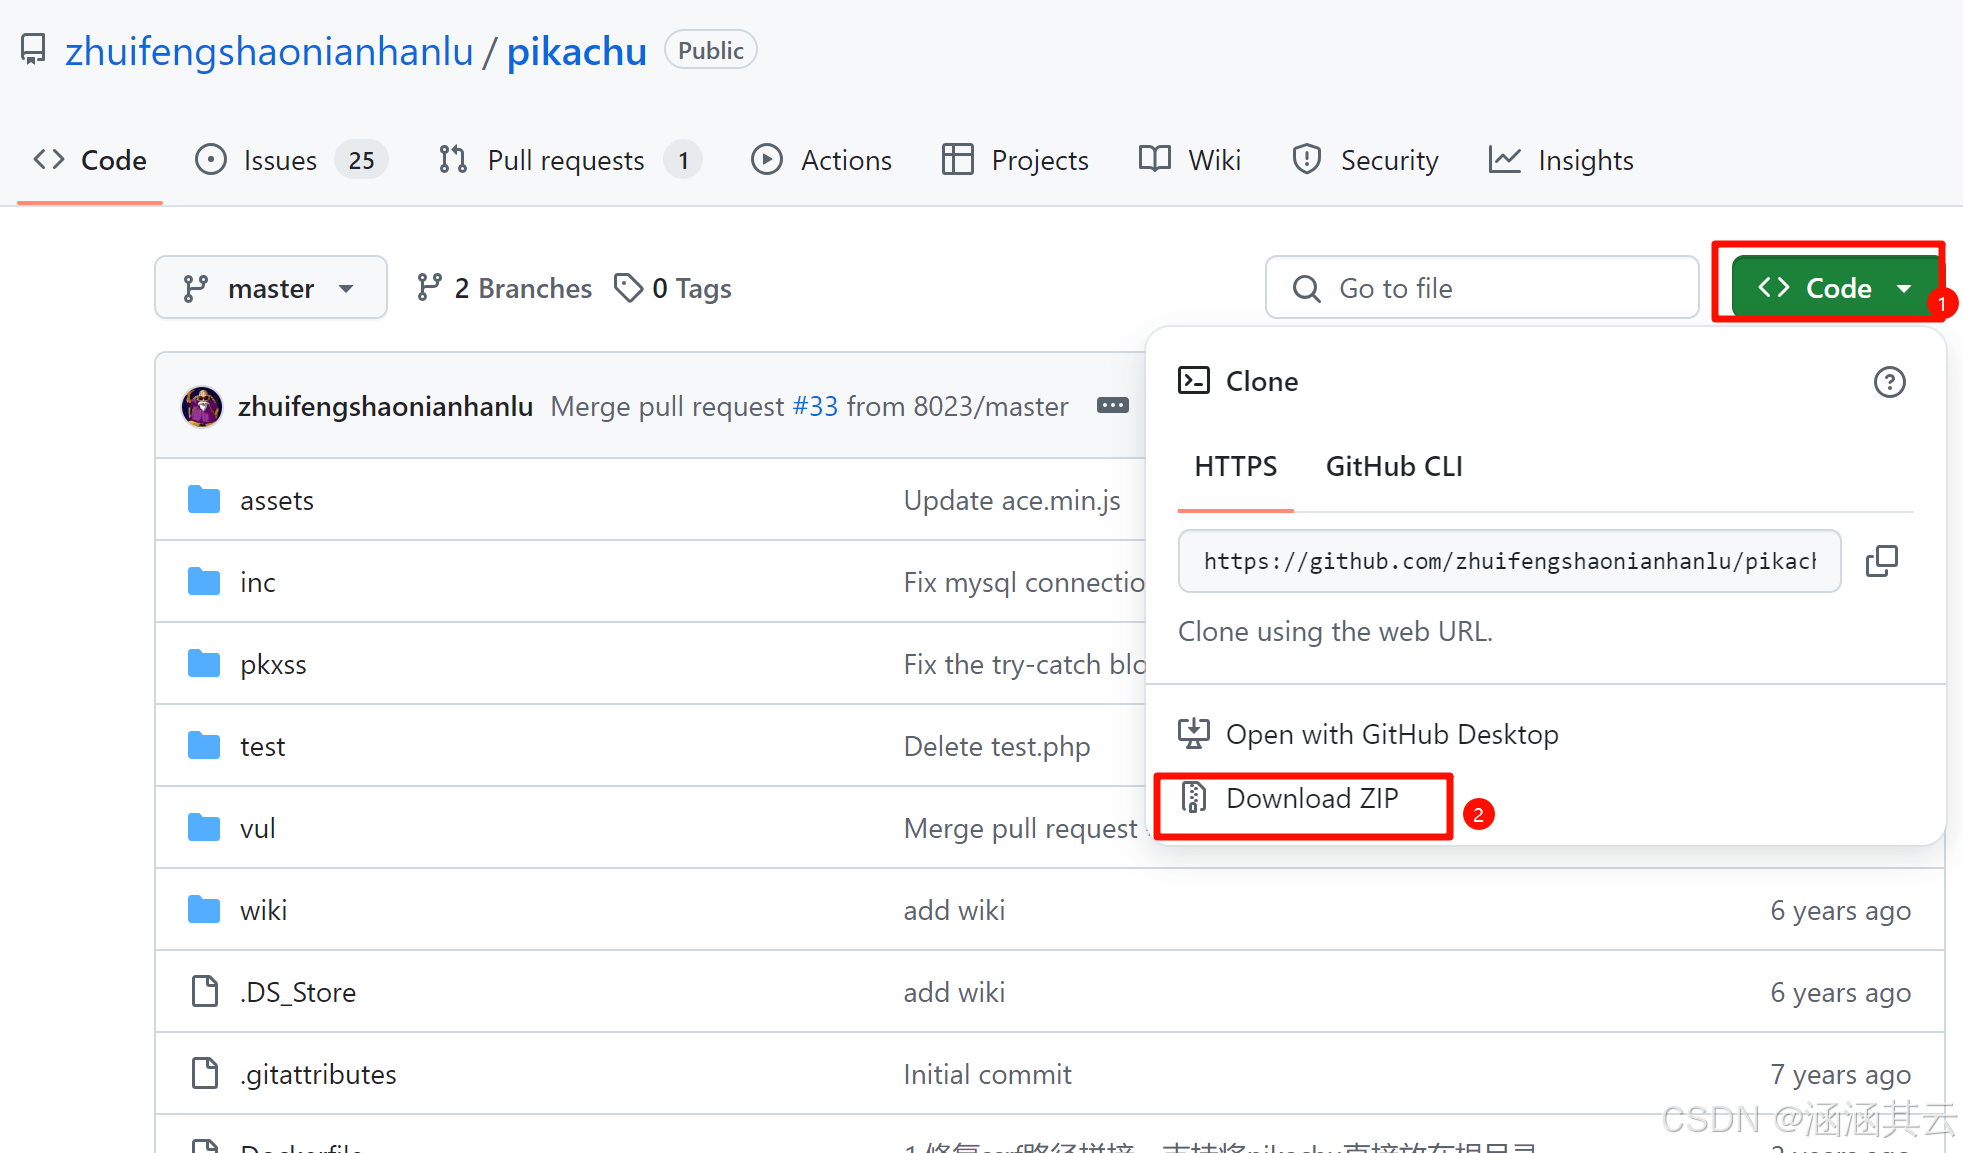The height and width of the screenshot is (1153, 1963).
Task: Choose Open with GitHub Desktop
Action: tap(1391, 734)
